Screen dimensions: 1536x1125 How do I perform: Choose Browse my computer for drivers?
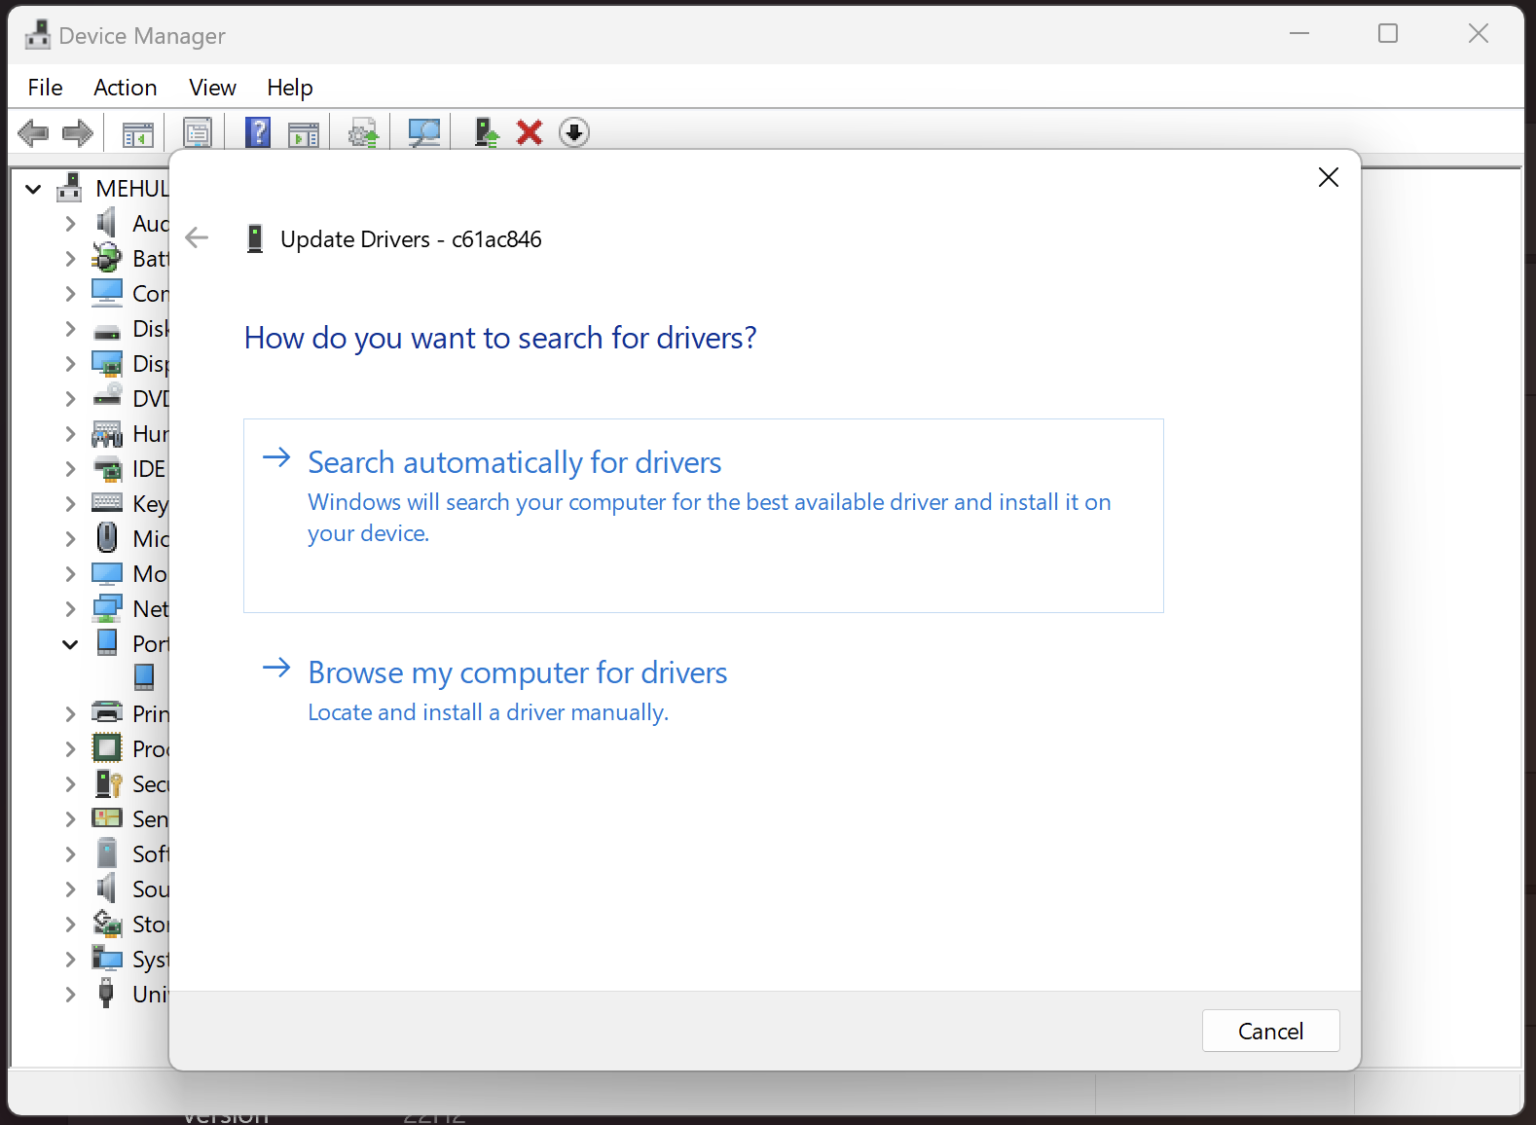point(517,673)
